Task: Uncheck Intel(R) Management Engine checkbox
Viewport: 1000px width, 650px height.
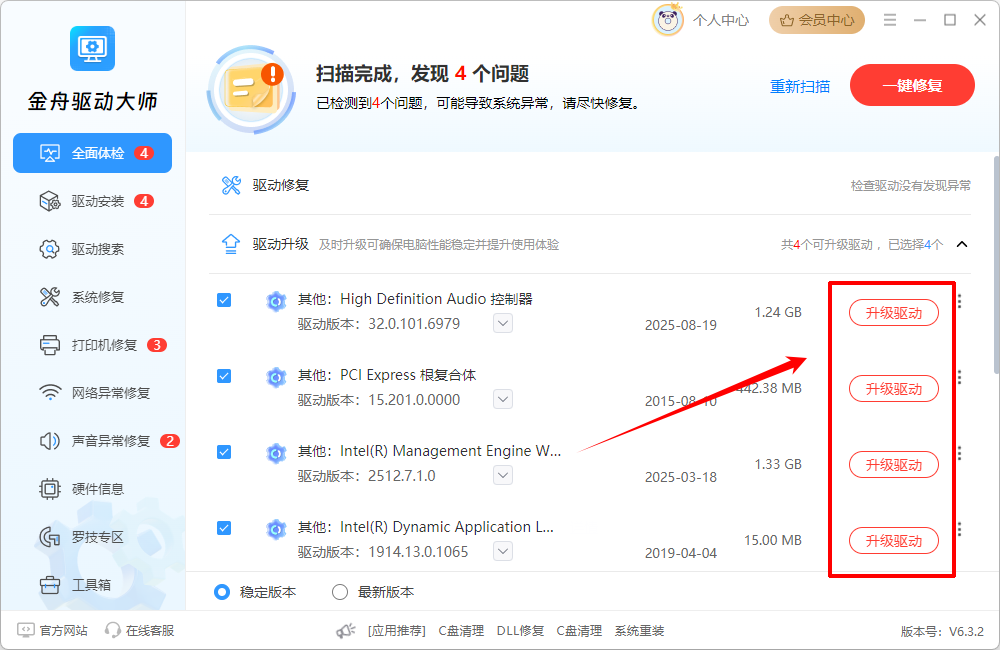Action: point(224,452)
